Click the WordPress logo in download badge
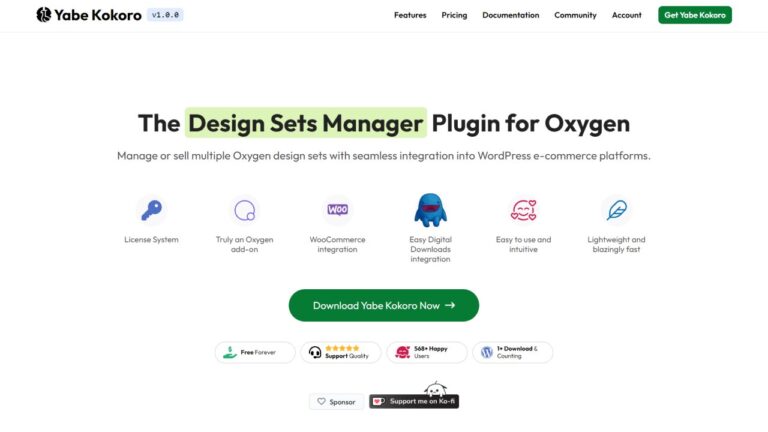 (x=487, y=352)
